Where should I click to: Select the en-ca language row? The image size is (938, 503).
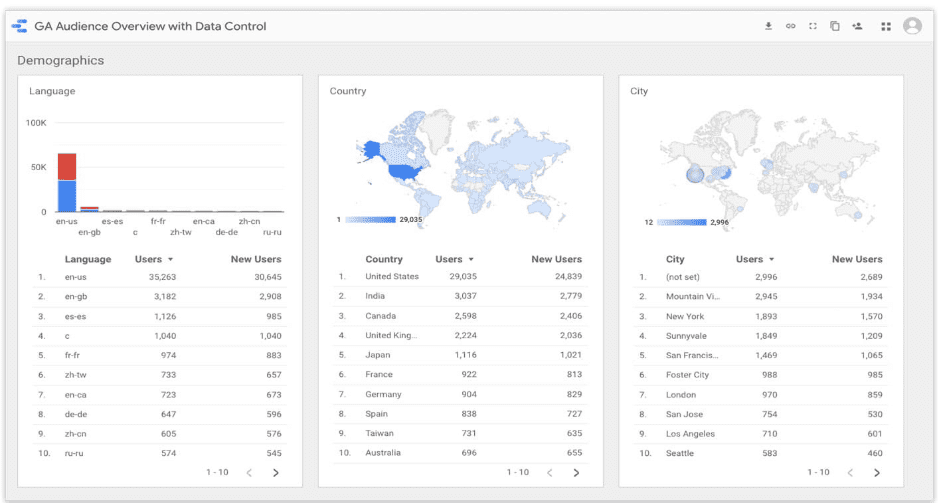(160, 395)
